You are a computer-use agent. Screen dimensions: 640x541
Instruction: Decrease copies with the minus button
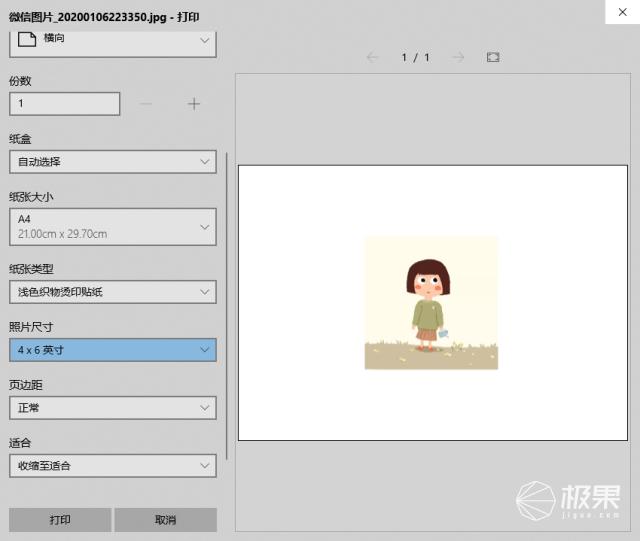click(x=146, y=104)
